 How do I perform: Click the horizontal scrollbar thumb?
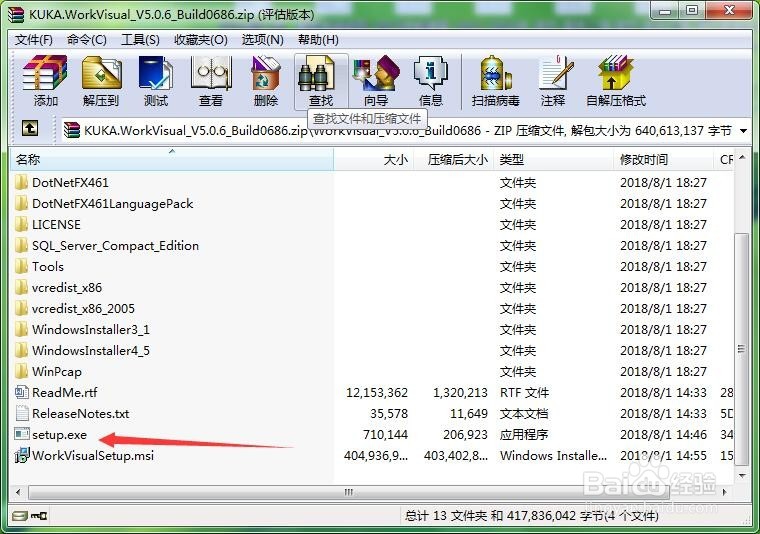[349, 492]
